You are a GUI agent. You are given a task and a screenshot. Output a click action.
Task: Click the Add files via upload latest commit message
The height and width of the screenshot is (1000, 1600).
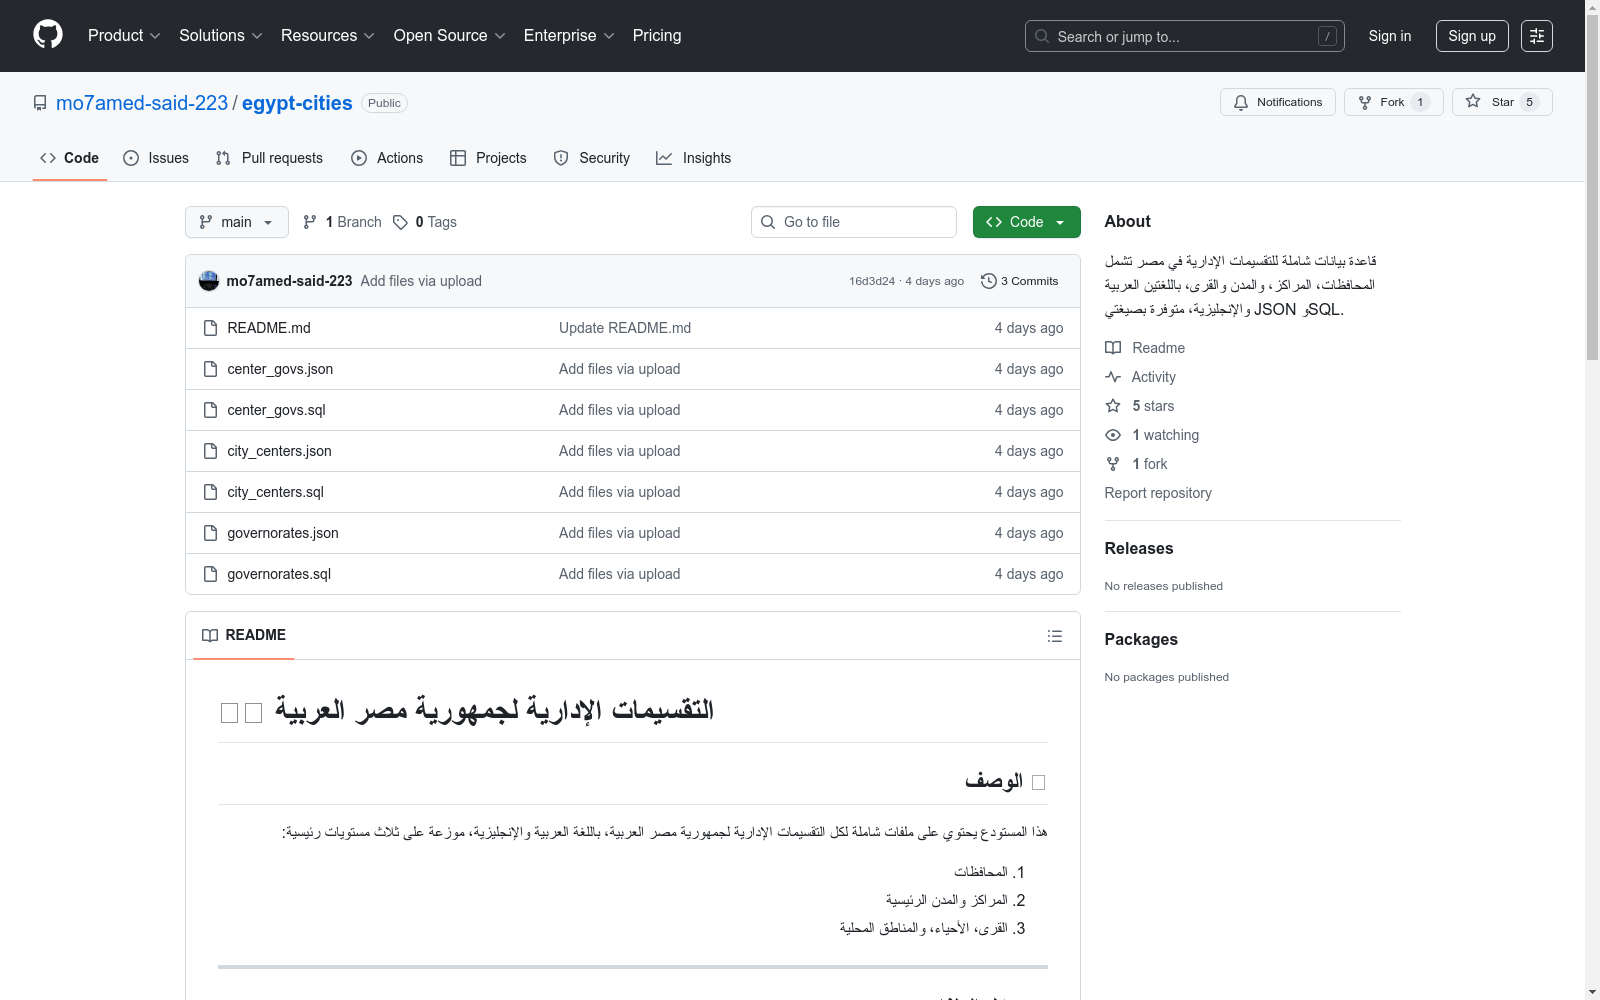[421, 281]
